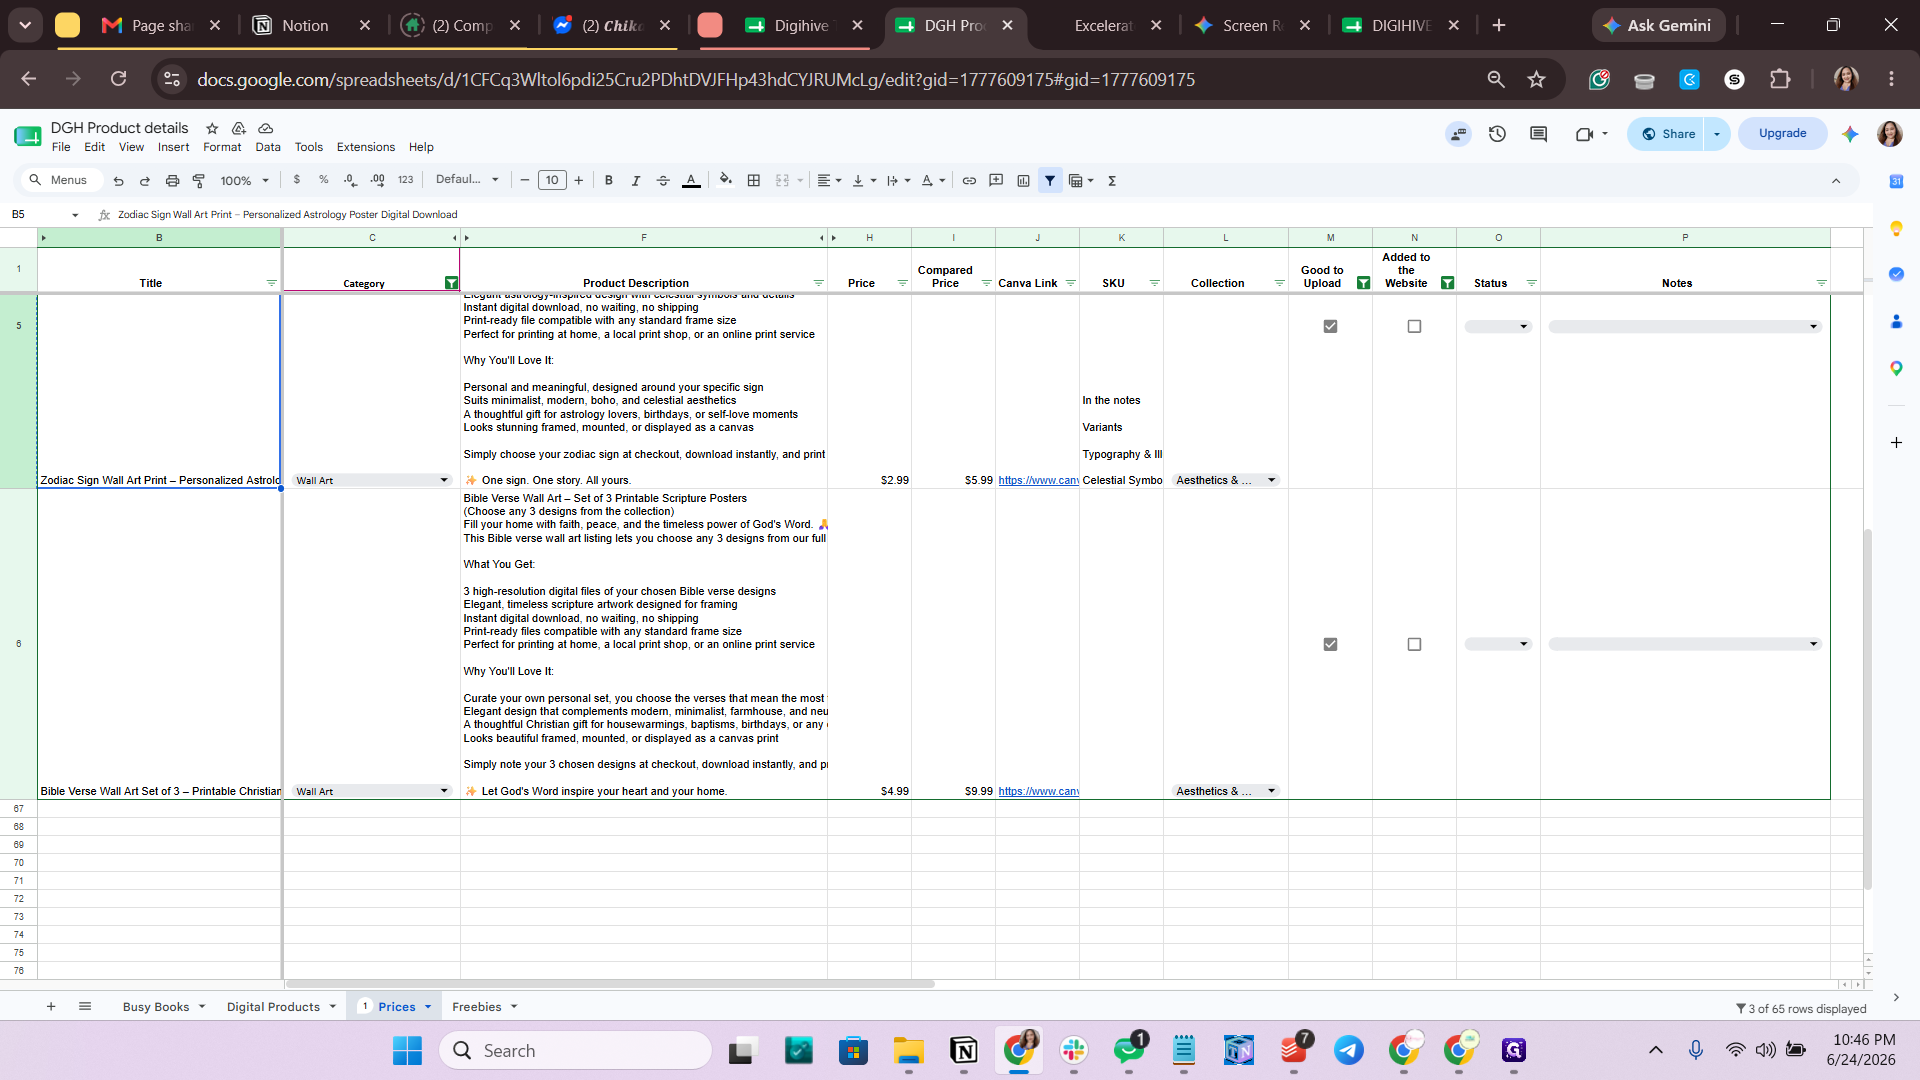Open the Gemini sparkle icon beside Upgrade

pyautogui.click(x=1850, y=134)
